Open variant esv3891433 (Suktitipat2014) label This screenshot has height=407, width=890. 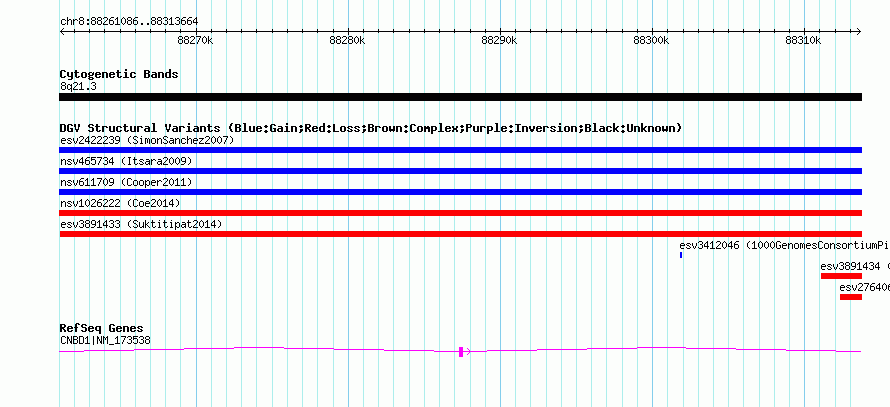[141, 224]
